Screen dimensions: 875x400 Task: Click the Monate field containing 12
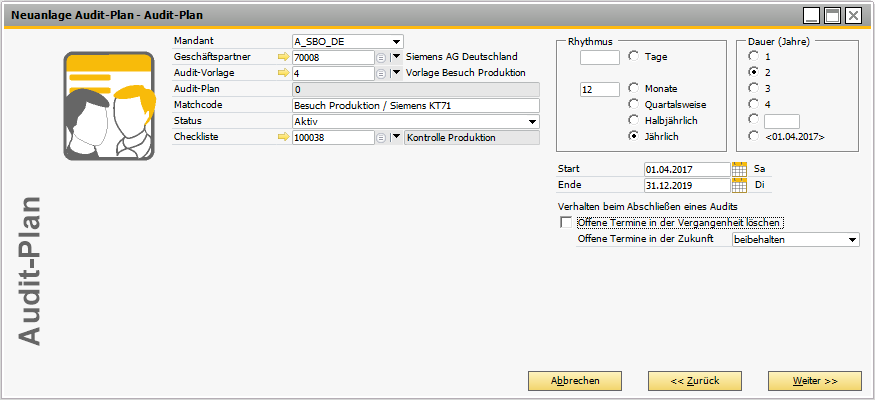coord(600,89)
